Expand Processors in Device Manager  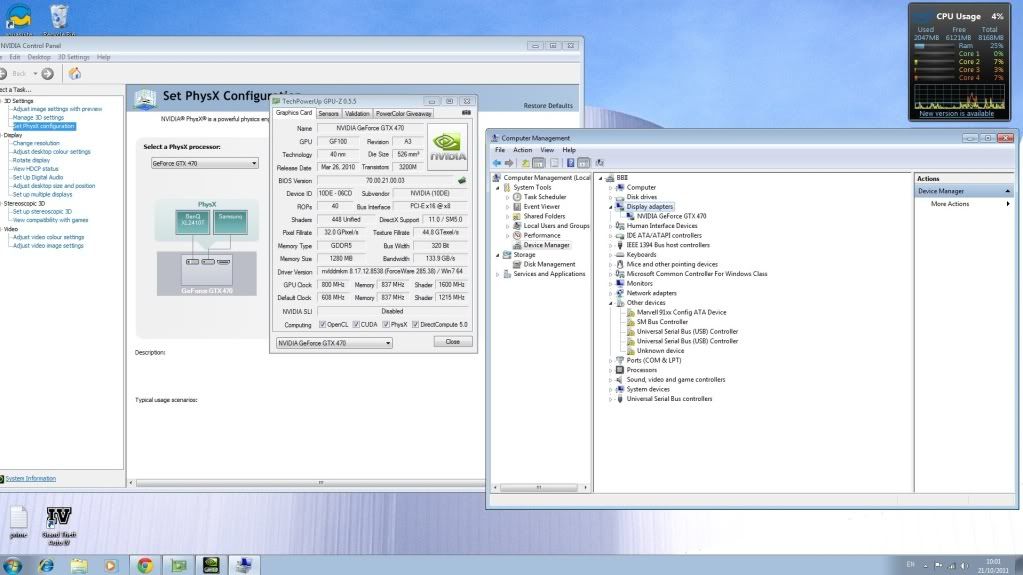pyautogui.click(x=611, y=370)
